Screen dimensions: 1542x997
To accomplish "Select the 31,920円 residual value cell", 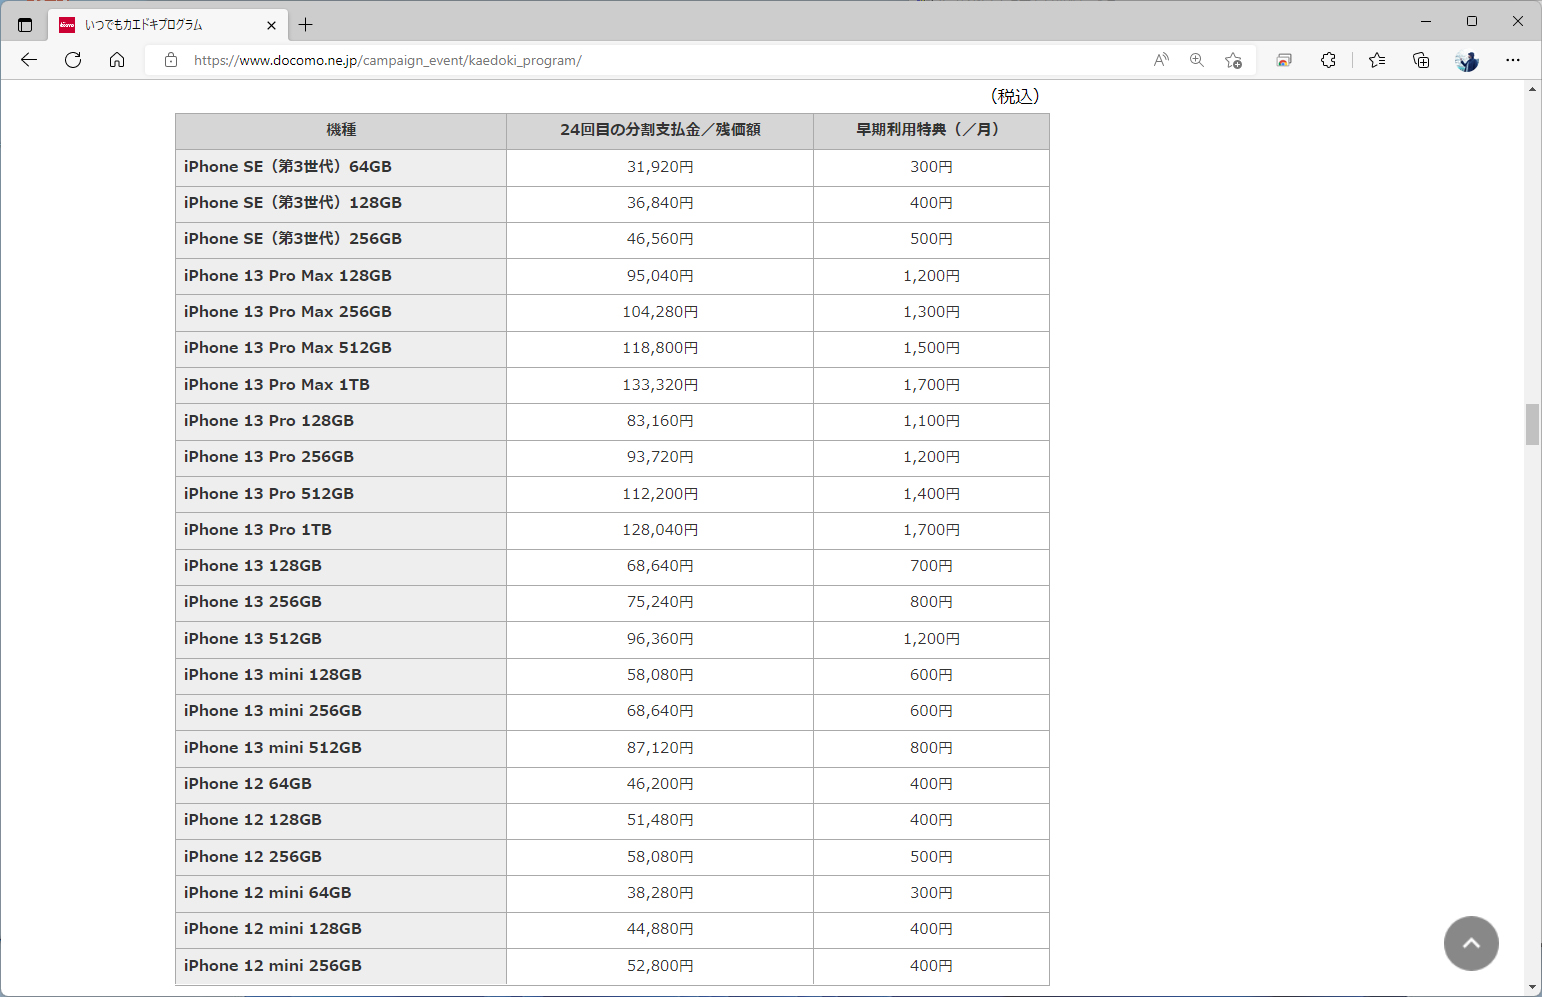I will tap(660, 167).
